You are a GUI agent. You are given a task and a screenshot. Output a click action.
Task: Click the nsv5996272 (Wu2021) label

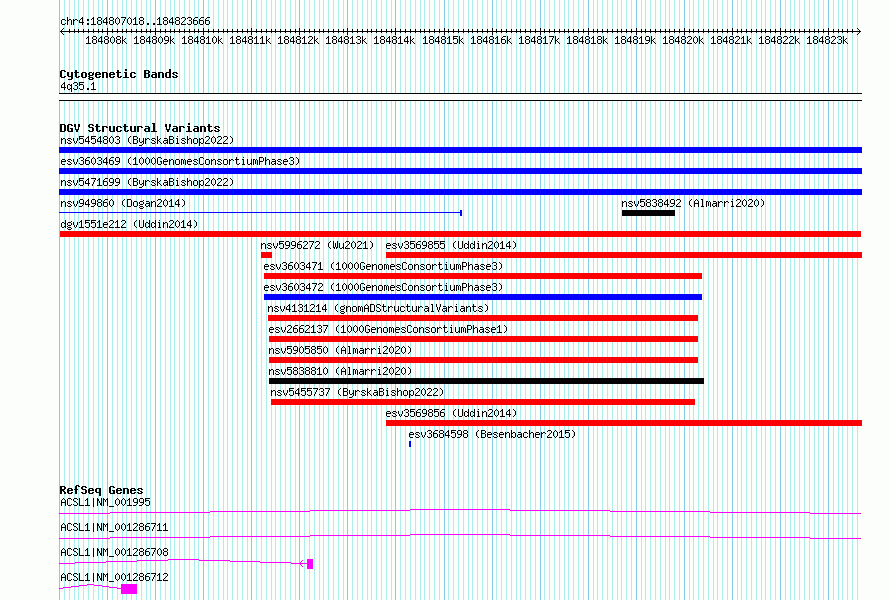pyautogui.click(x=317, y=245)
